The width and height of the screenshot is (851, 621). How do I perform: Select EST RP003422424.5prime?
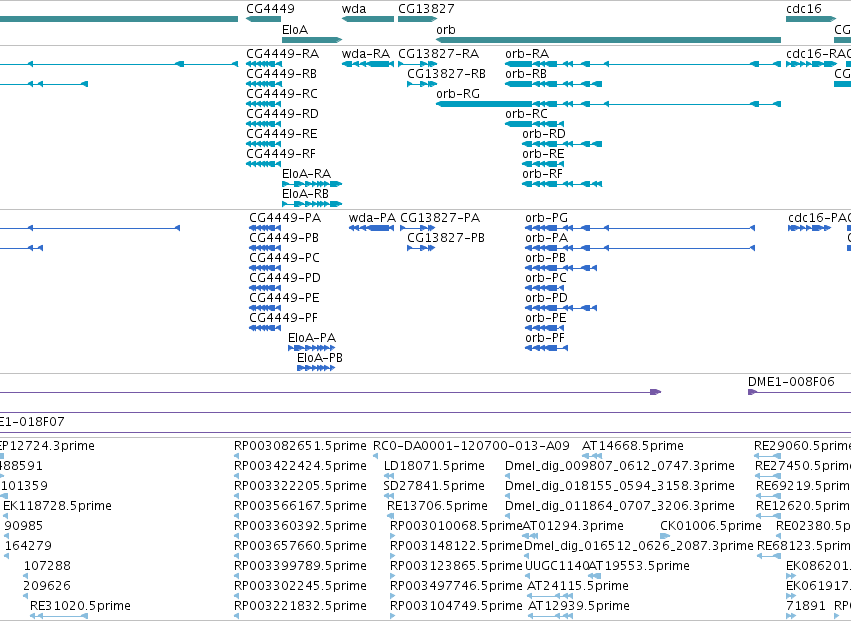tap(300, 466)
